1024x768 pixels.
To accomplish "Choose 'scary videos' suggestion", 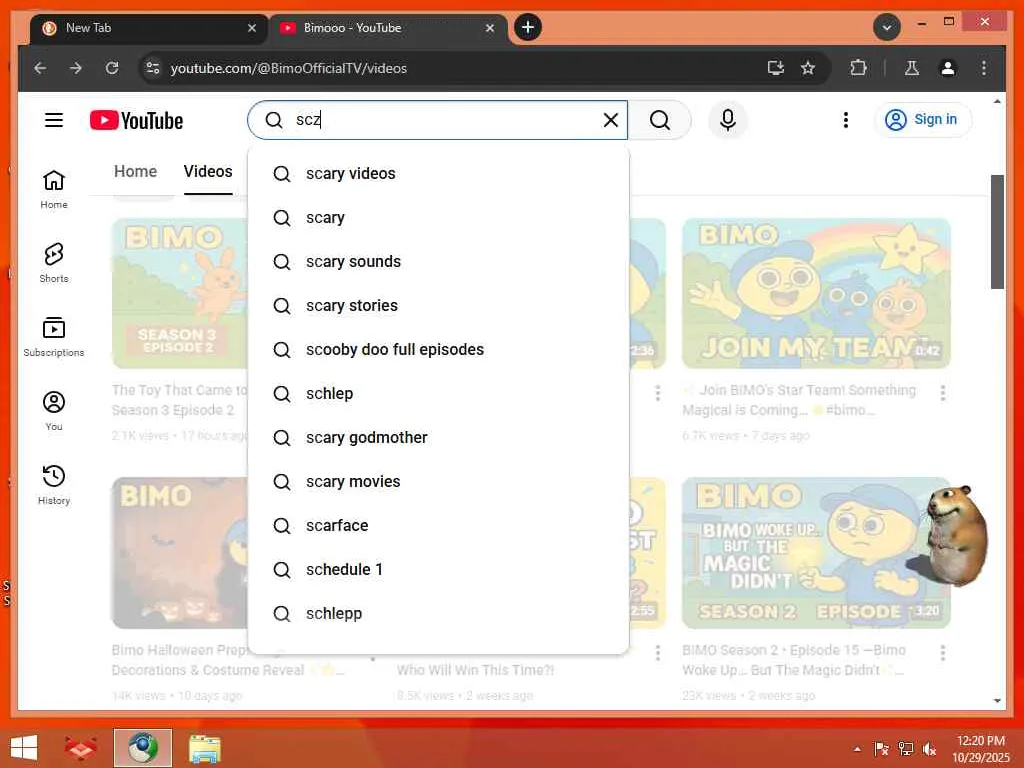I will (438, 174).
